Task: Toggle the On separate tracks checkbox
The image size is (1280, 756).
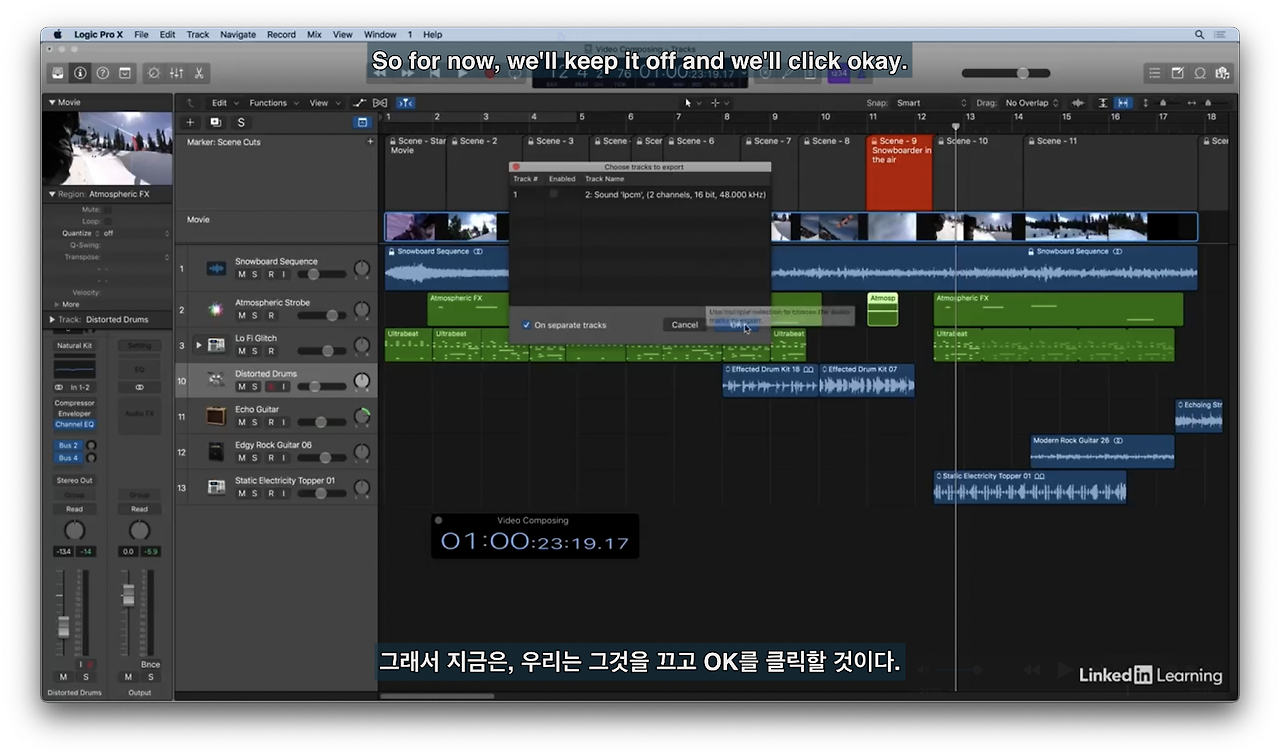Action: pos(527,325)
